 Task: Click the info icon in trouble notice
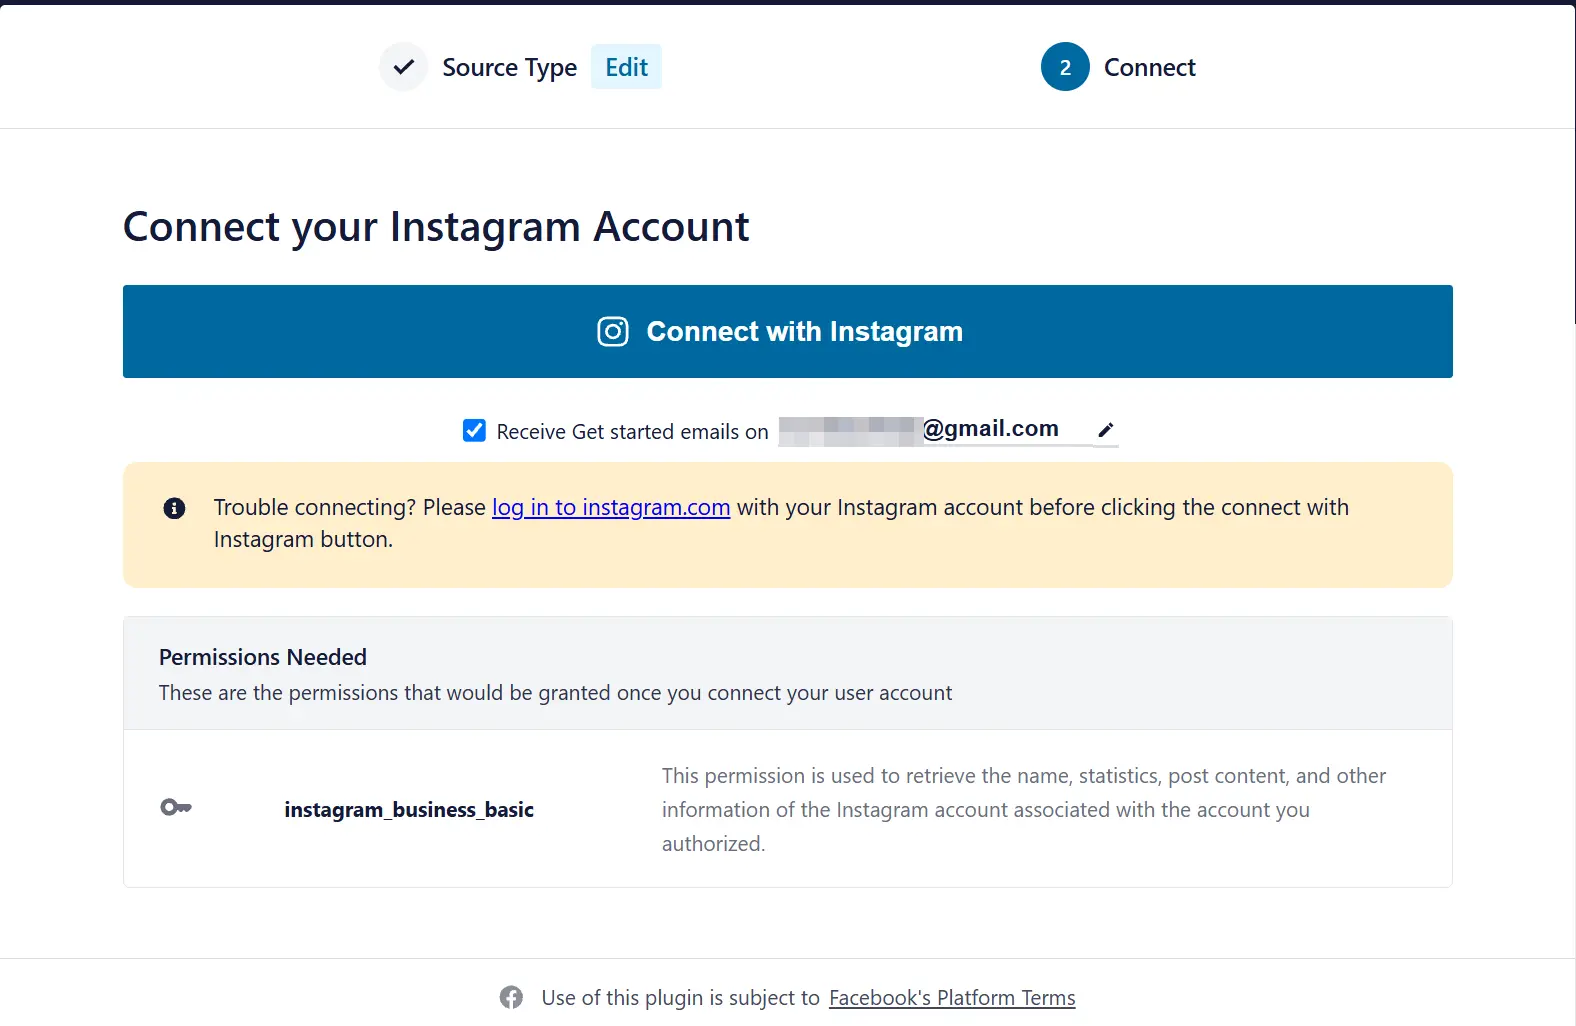point(174,508)
